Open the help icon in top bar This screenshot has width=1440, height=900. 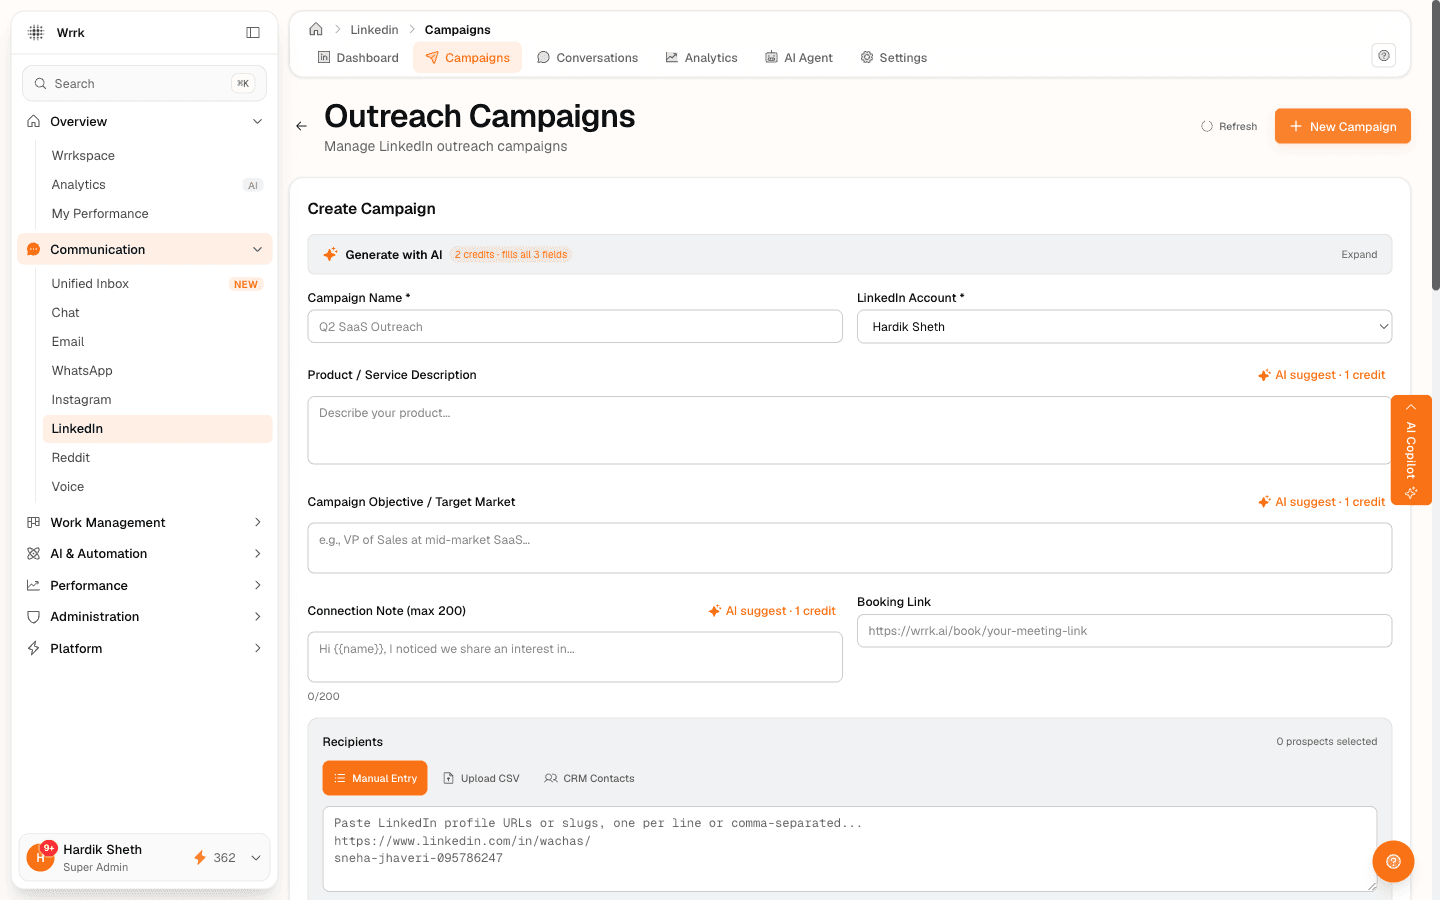(x=1384, y=56)
